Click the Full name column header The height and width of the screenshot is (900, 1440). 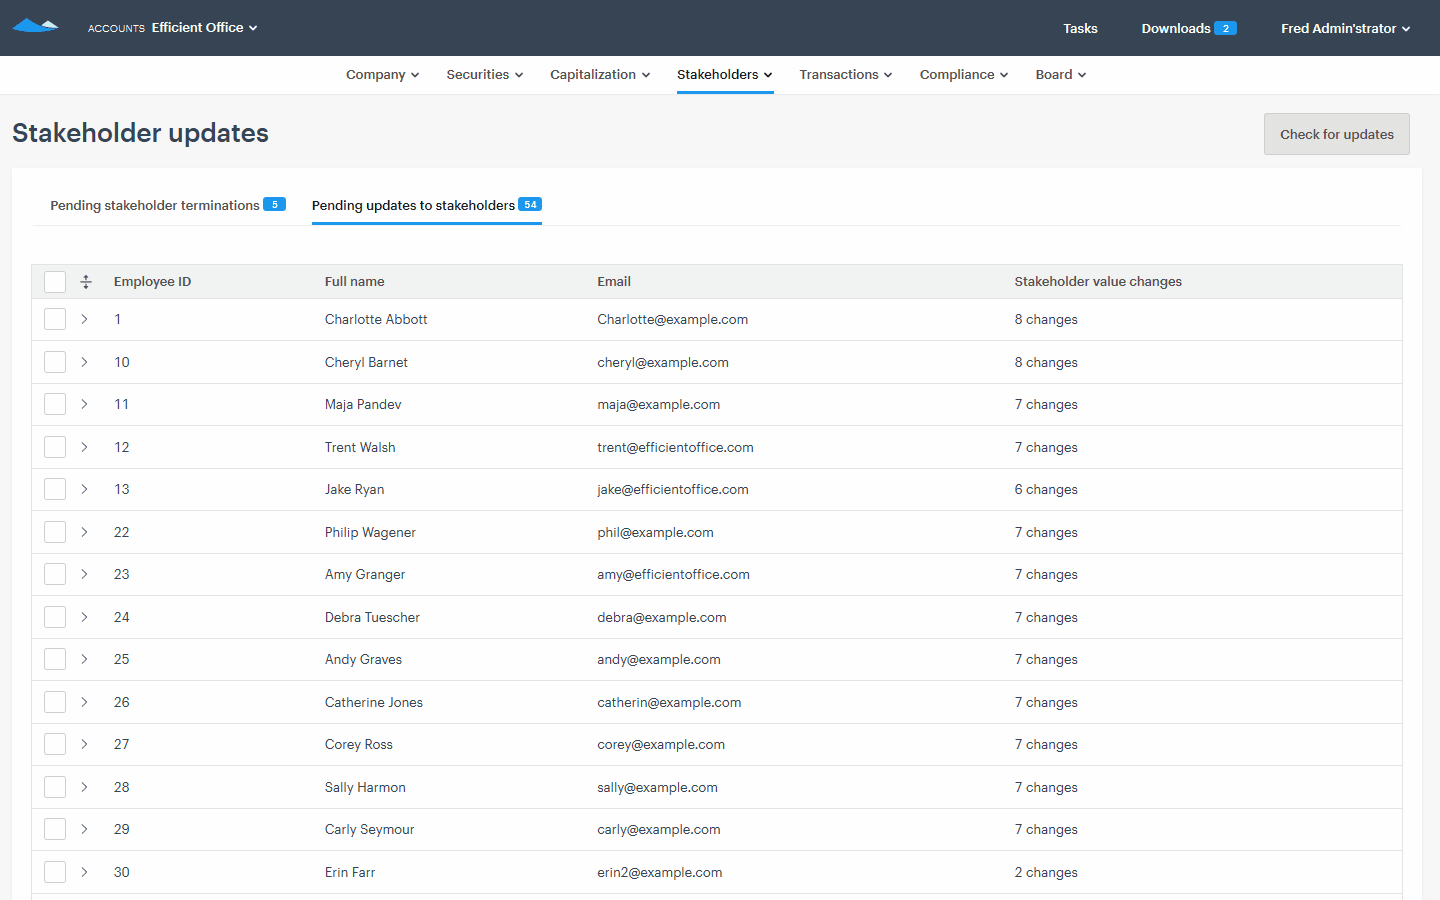[x=355, y=282]
